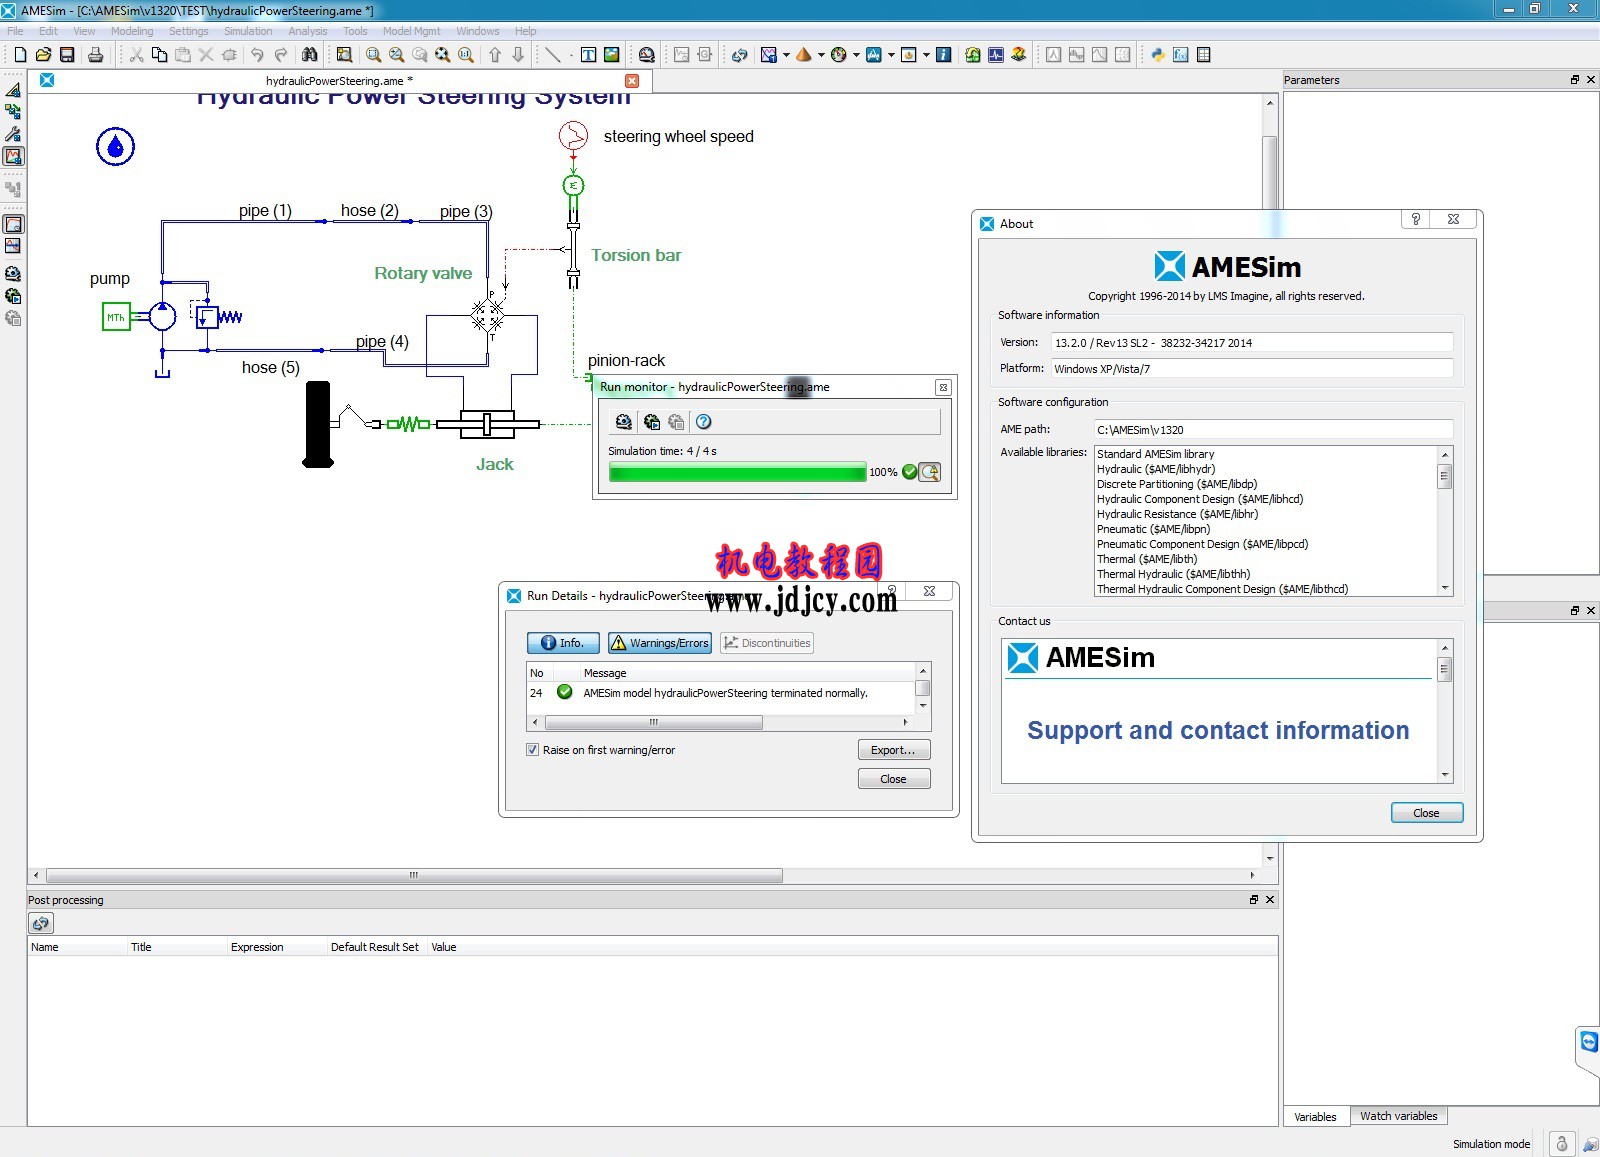Screen dimensions: 1600x1157
Task: Open the Simulation menu
Action: (x=247, y=31)
